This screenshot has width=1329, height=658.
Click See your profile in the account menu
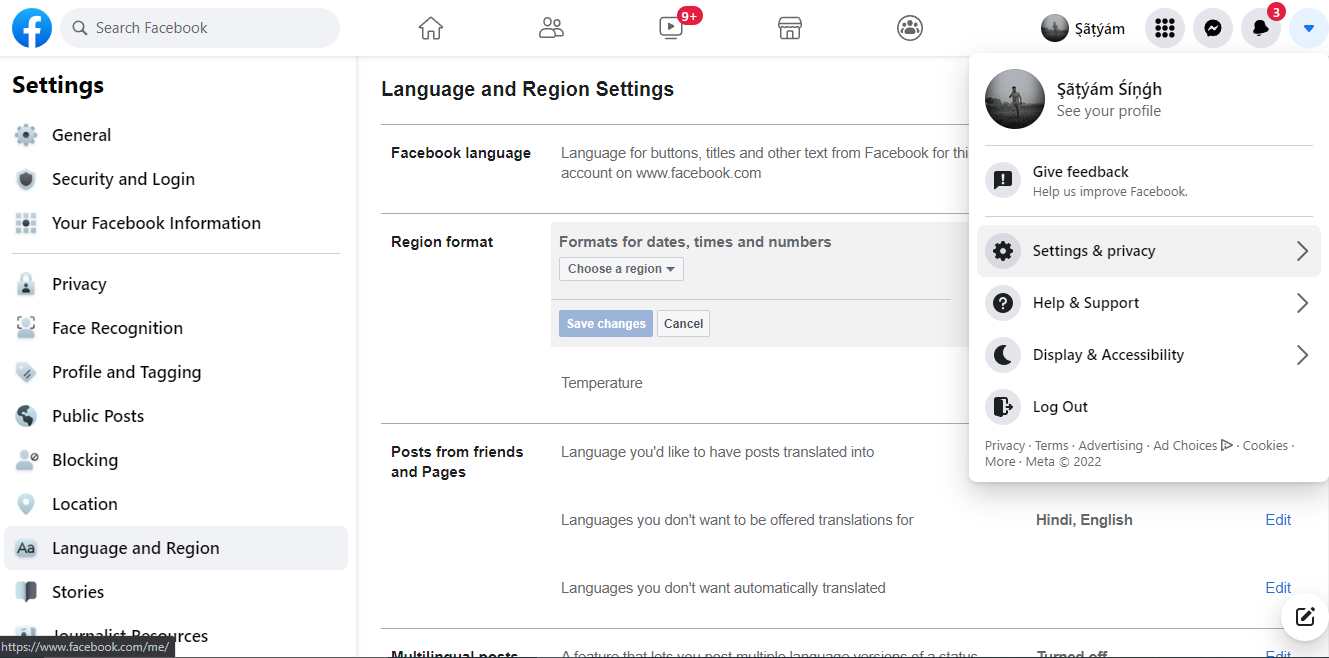(x=1109, y=111)
